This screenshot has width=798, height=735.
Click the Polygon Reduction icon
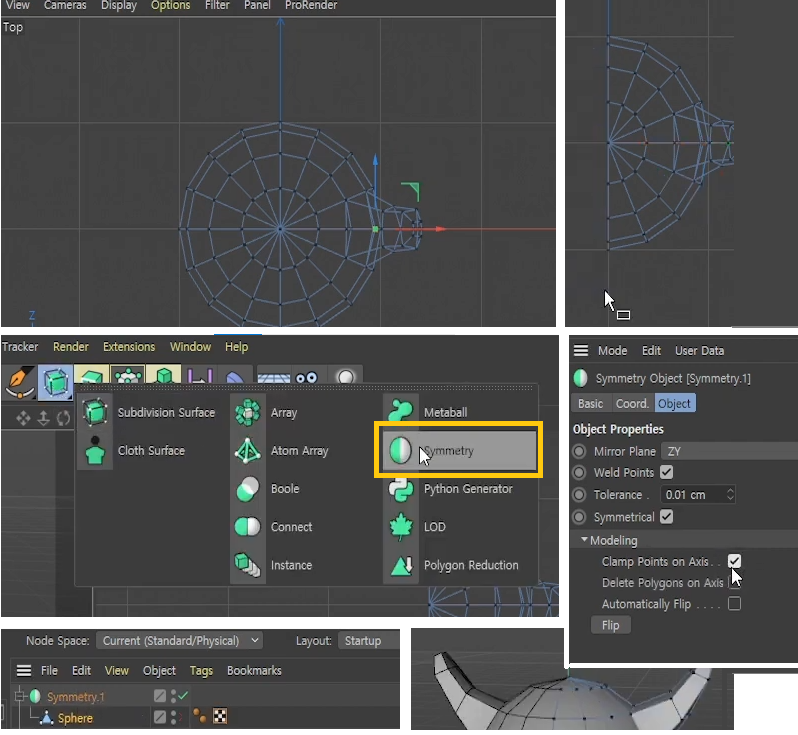[401, 565]
